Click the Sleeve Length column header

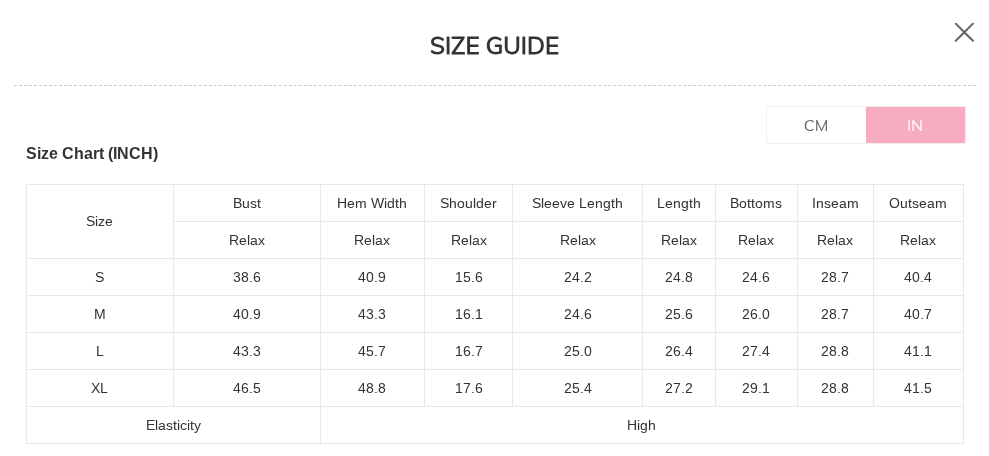(577, 203)
